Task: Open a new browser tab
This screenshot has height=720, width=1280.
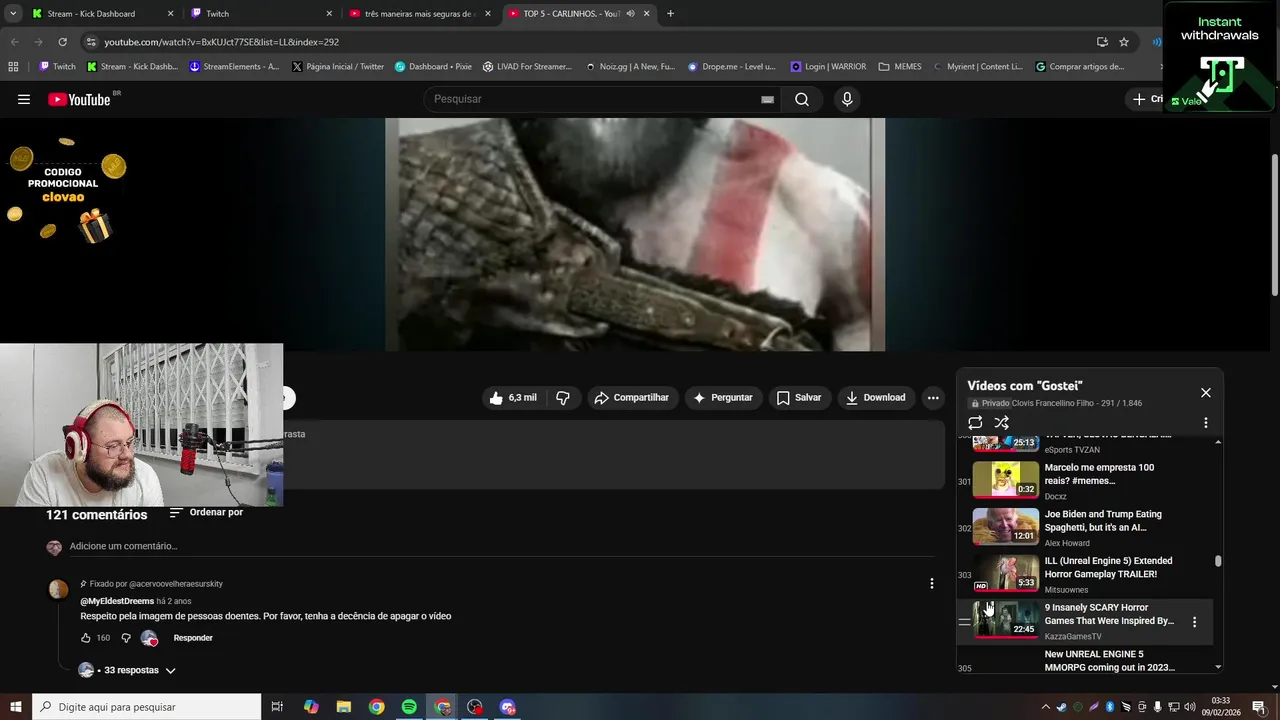Action: click(670, 14)
